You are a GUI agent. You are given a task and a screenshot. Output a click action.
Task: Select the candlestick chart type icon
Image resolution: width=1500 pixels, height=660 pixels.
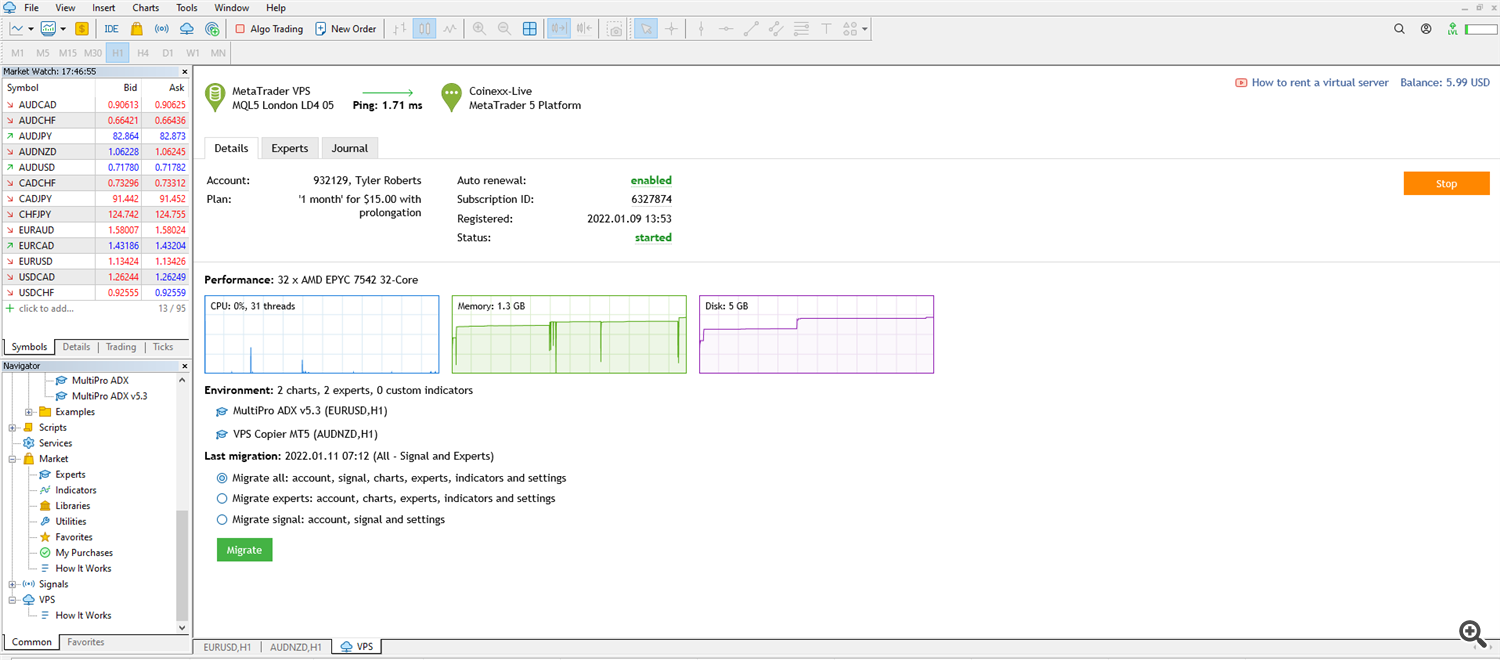click(425, 29)
